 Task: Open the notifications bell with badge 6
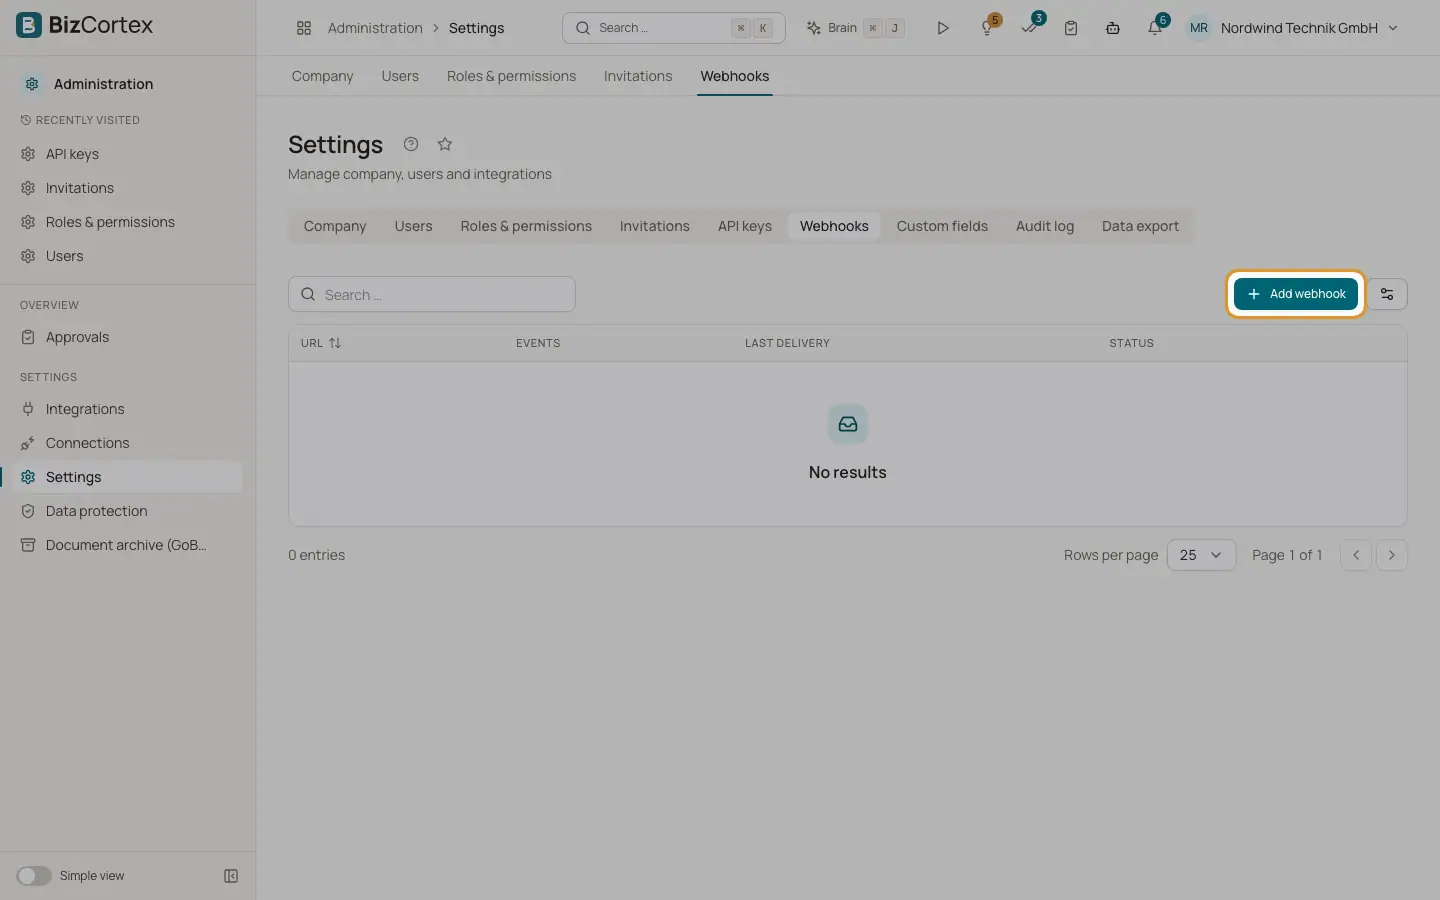point(1155,27)
